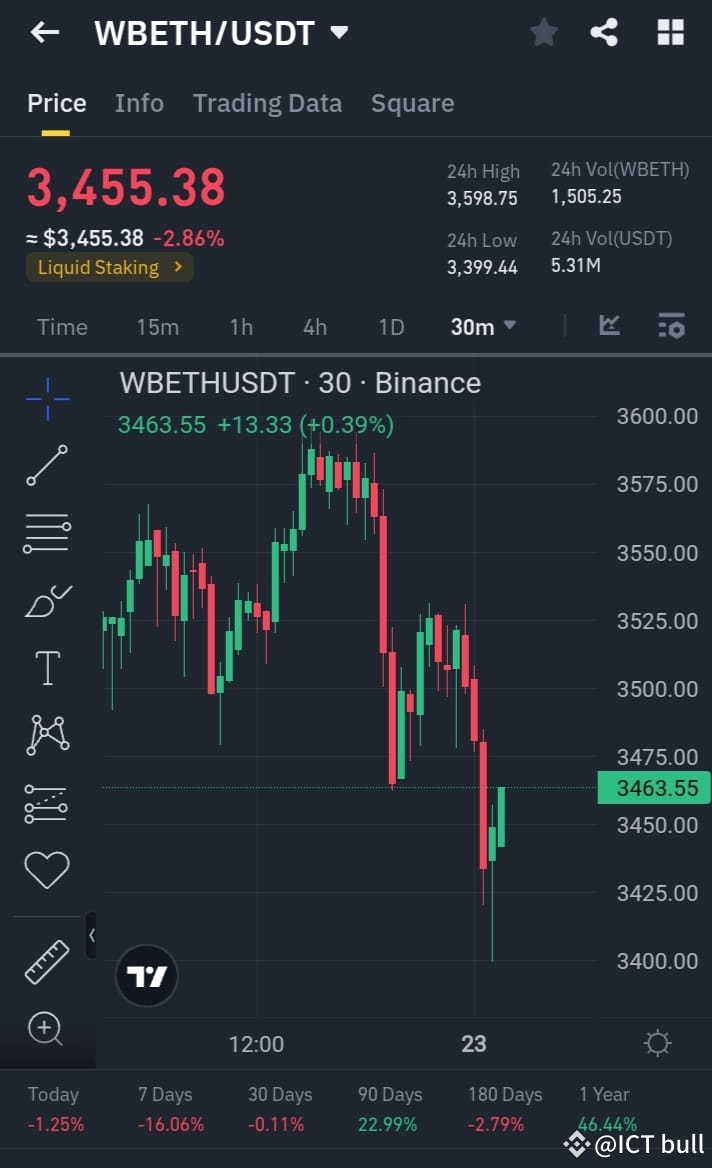Open the Info tab
The height and width of the screenshot is (1168, 712).
click(139, 103)
